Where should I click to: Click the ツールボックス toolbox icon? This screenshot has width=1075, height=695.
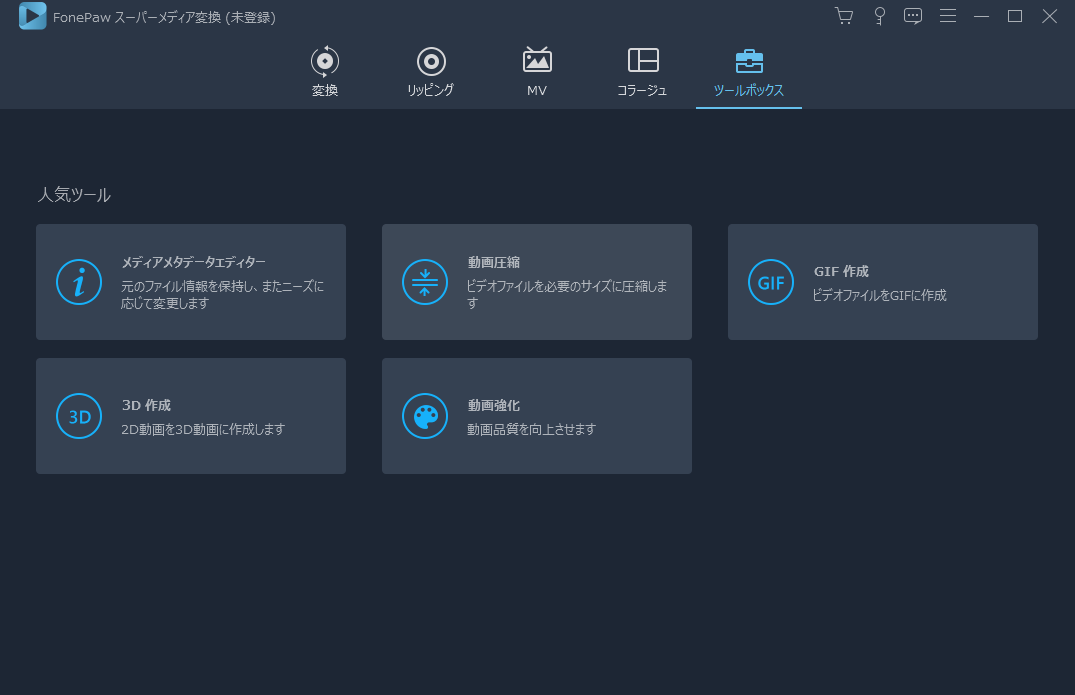tap(749, 60)
